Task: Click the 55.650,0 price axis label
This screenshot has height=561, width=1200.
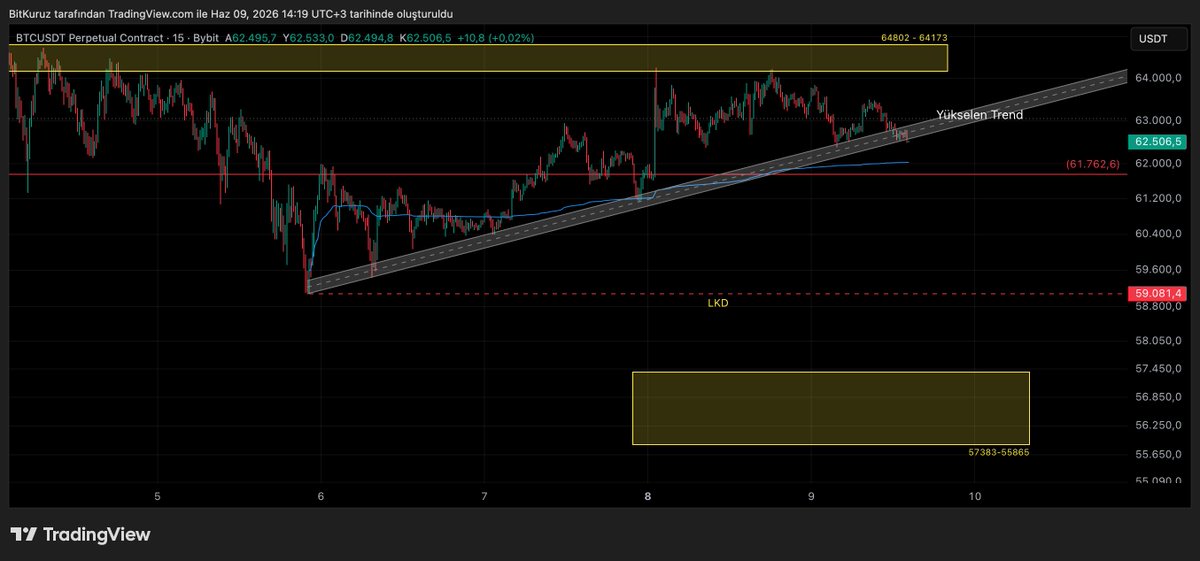Action: [1160, 454]
